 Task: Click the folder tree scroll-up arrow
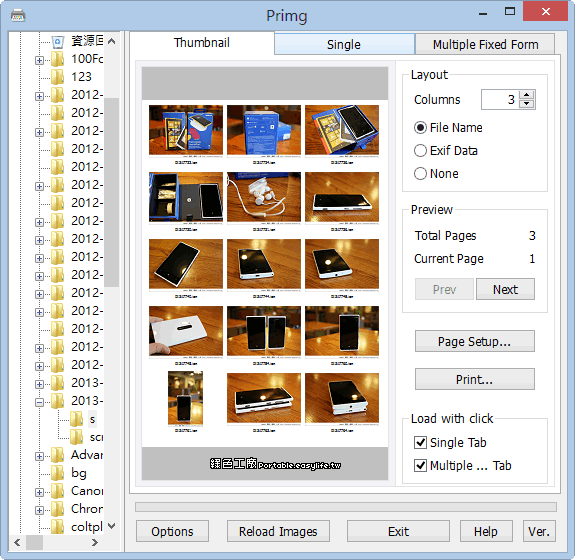click(112, 41)
